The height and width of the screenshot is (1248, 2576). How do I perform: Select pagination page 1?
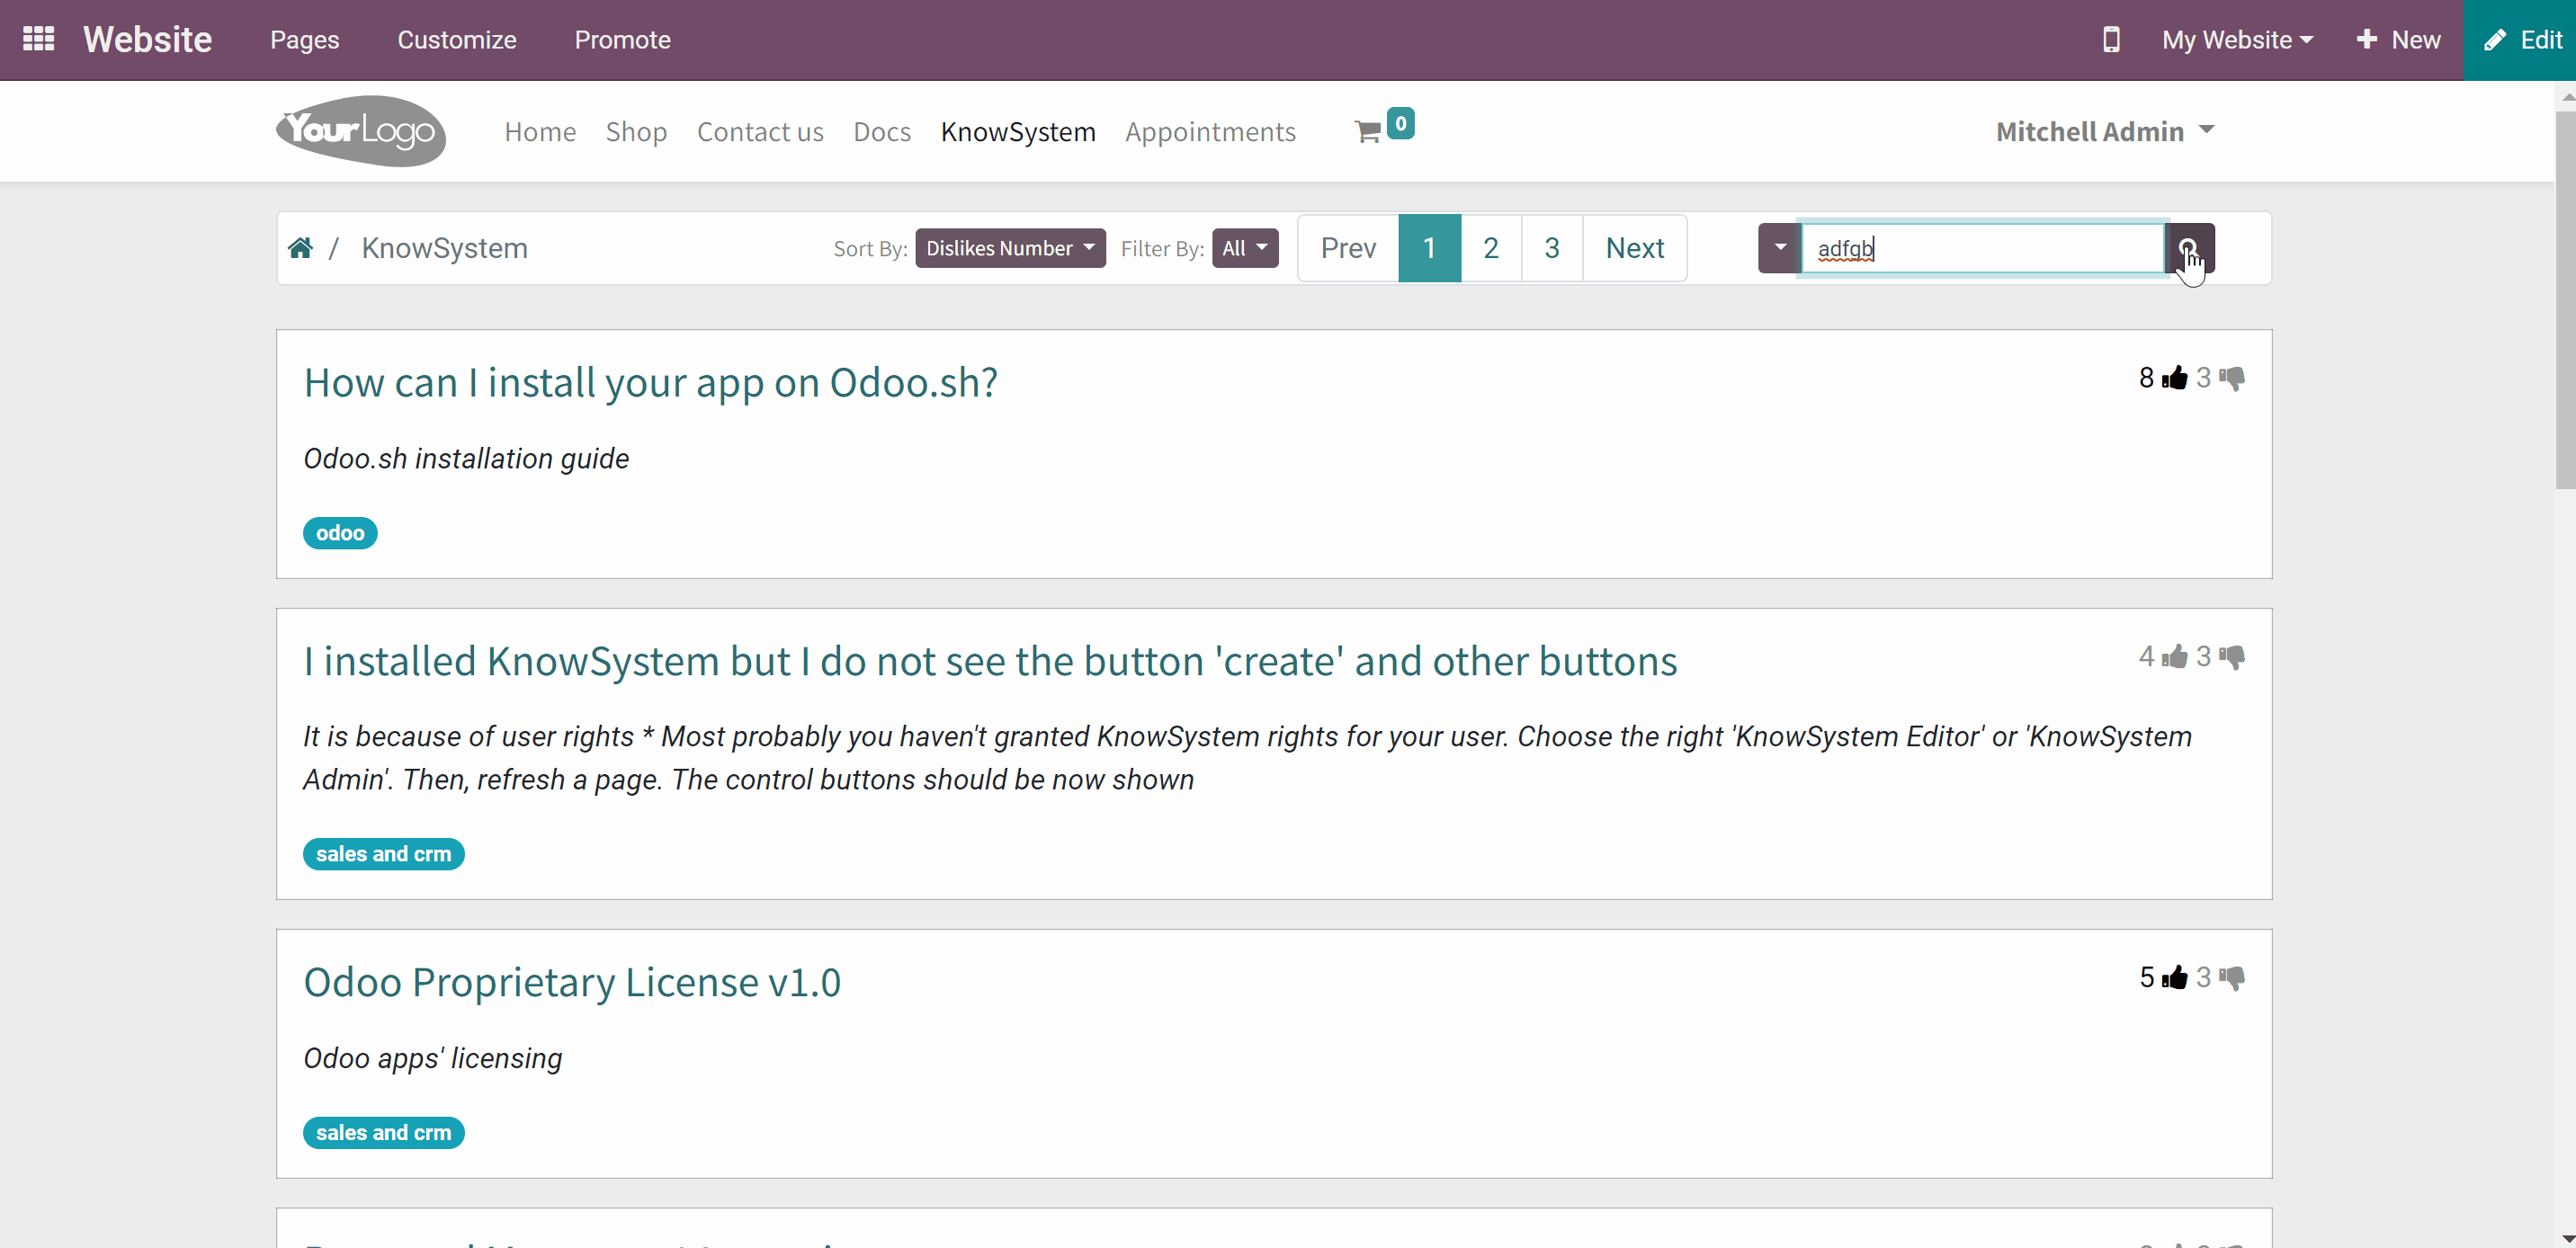pyautogui.click(x=1429, y=248)
